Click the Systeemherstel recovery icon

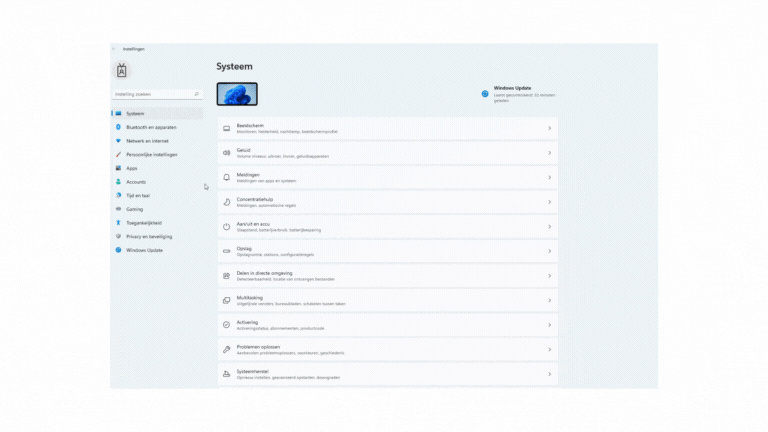click(x=226, y=374)
